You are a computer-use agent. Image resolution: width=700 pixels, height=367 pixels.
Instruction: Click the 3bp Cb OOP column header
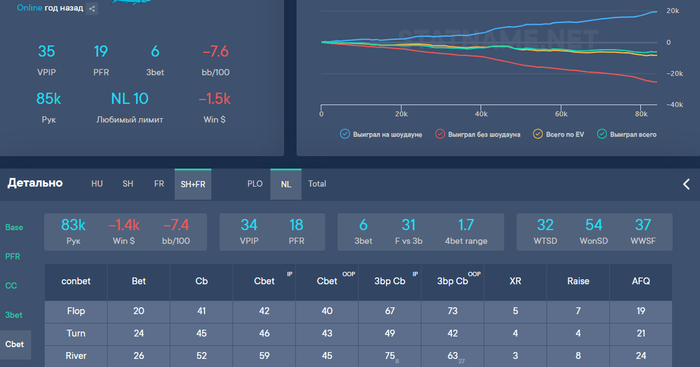pos(453,281)
